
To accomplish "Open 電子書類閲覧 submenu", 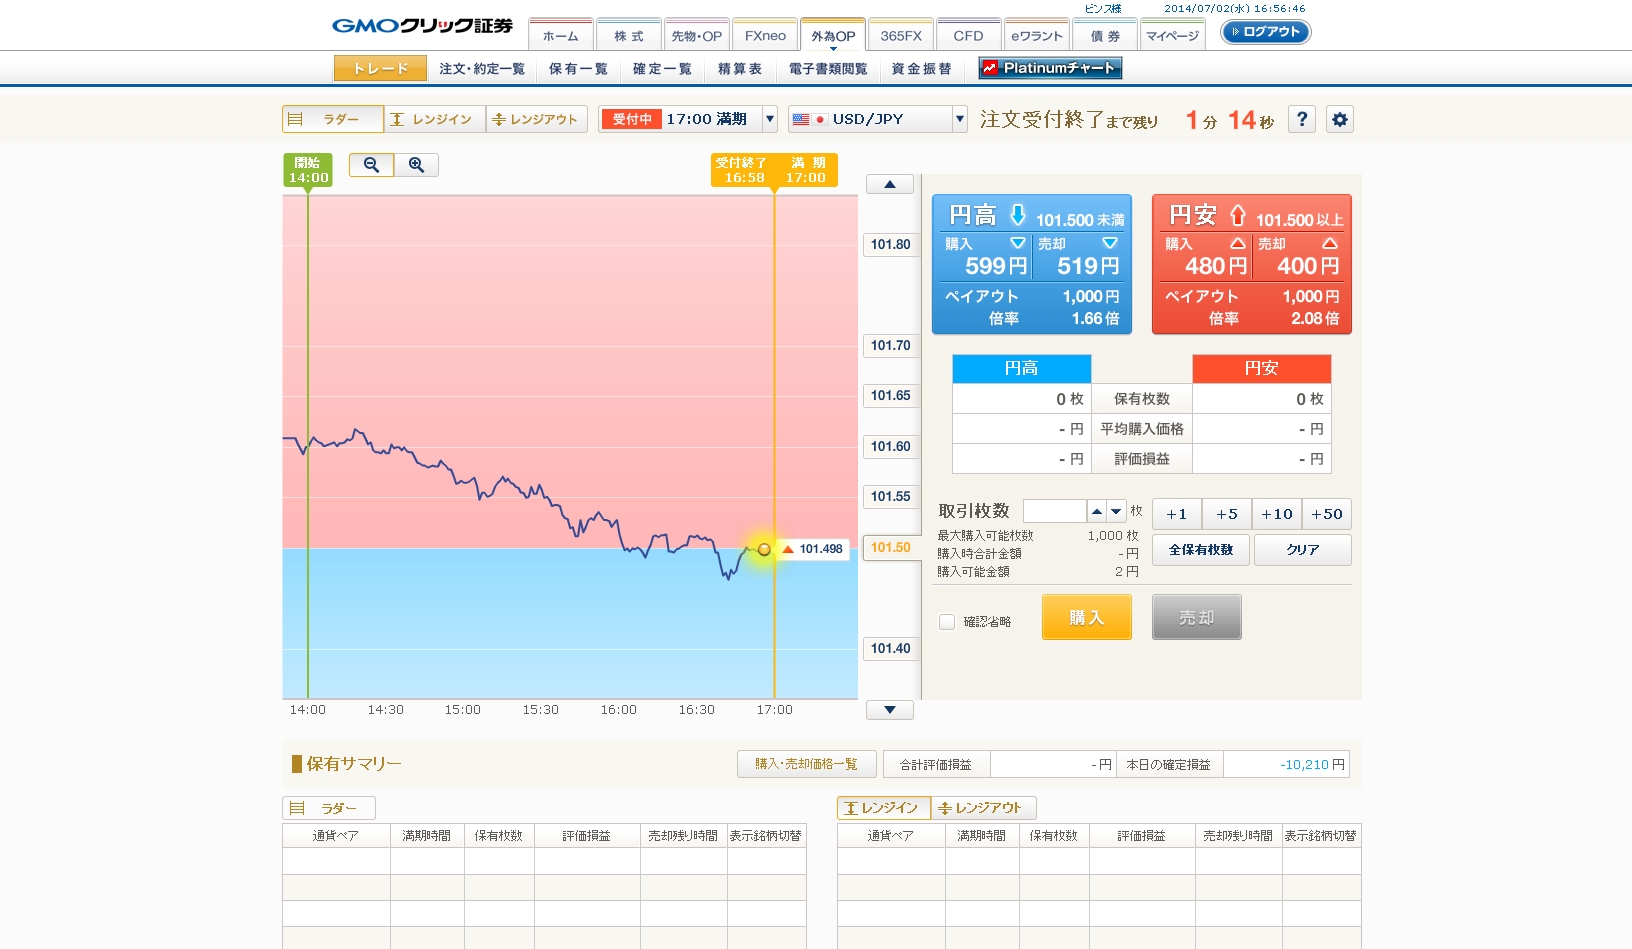I will [828, 69].
